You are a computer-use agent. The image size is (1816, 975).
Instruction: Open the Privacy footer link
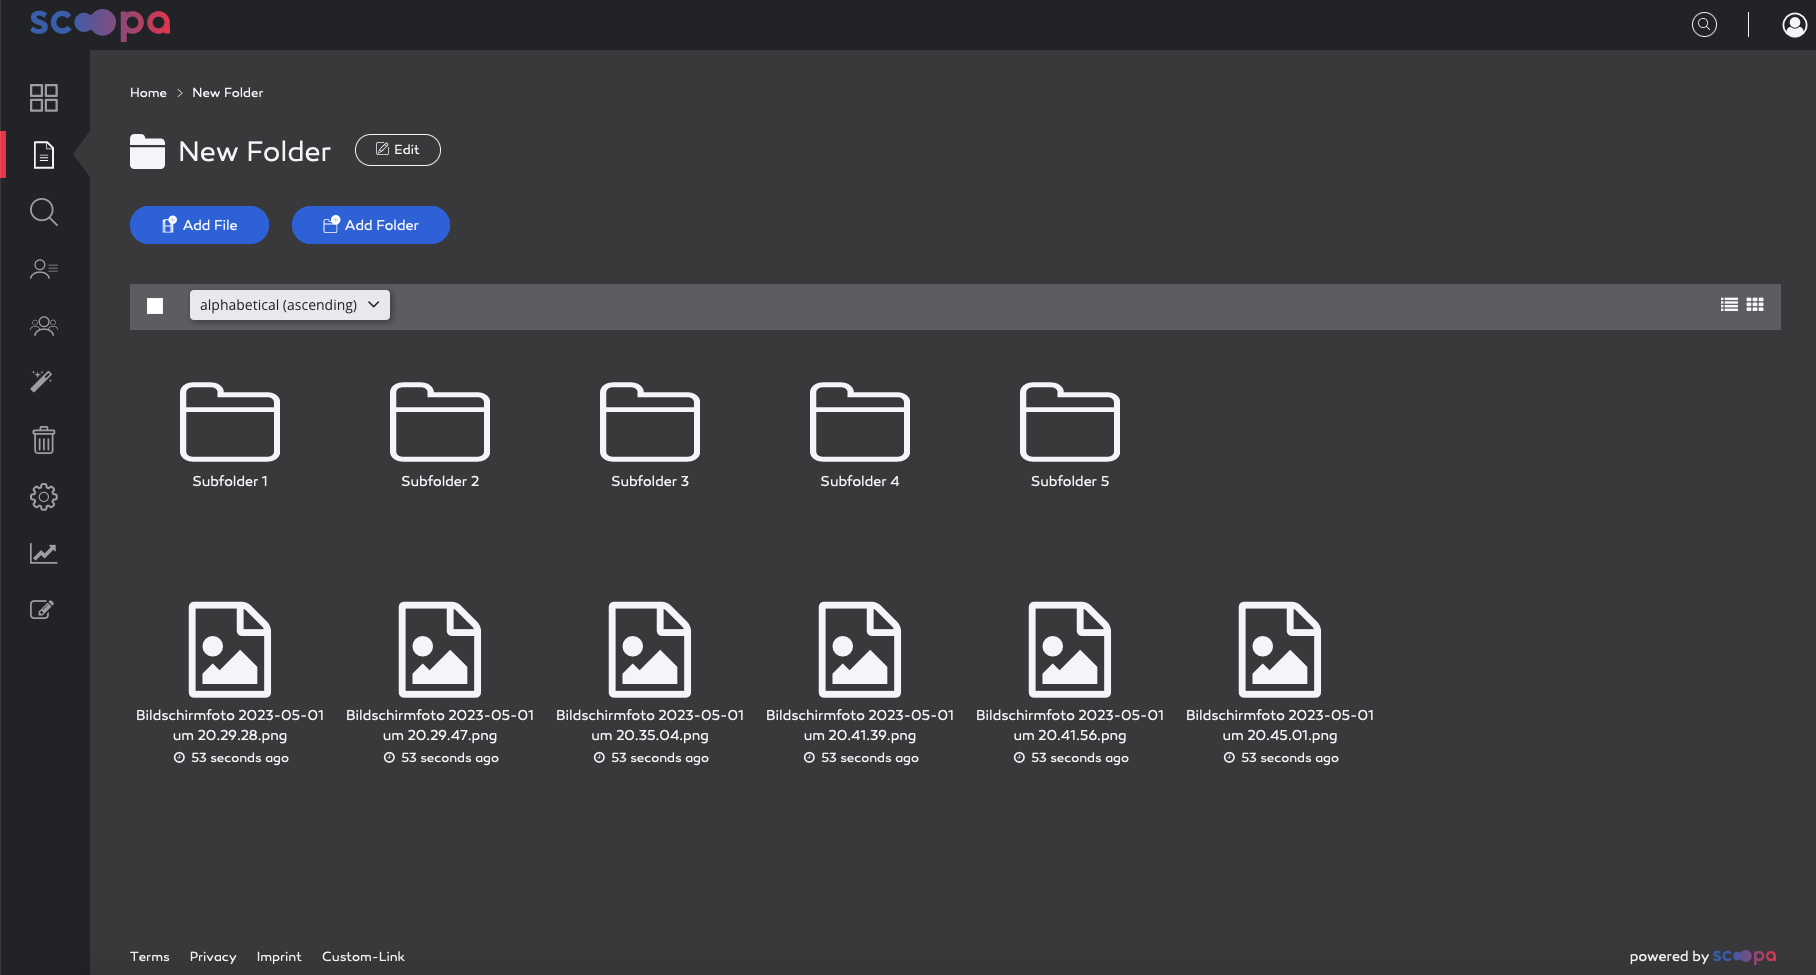(213, 957)
